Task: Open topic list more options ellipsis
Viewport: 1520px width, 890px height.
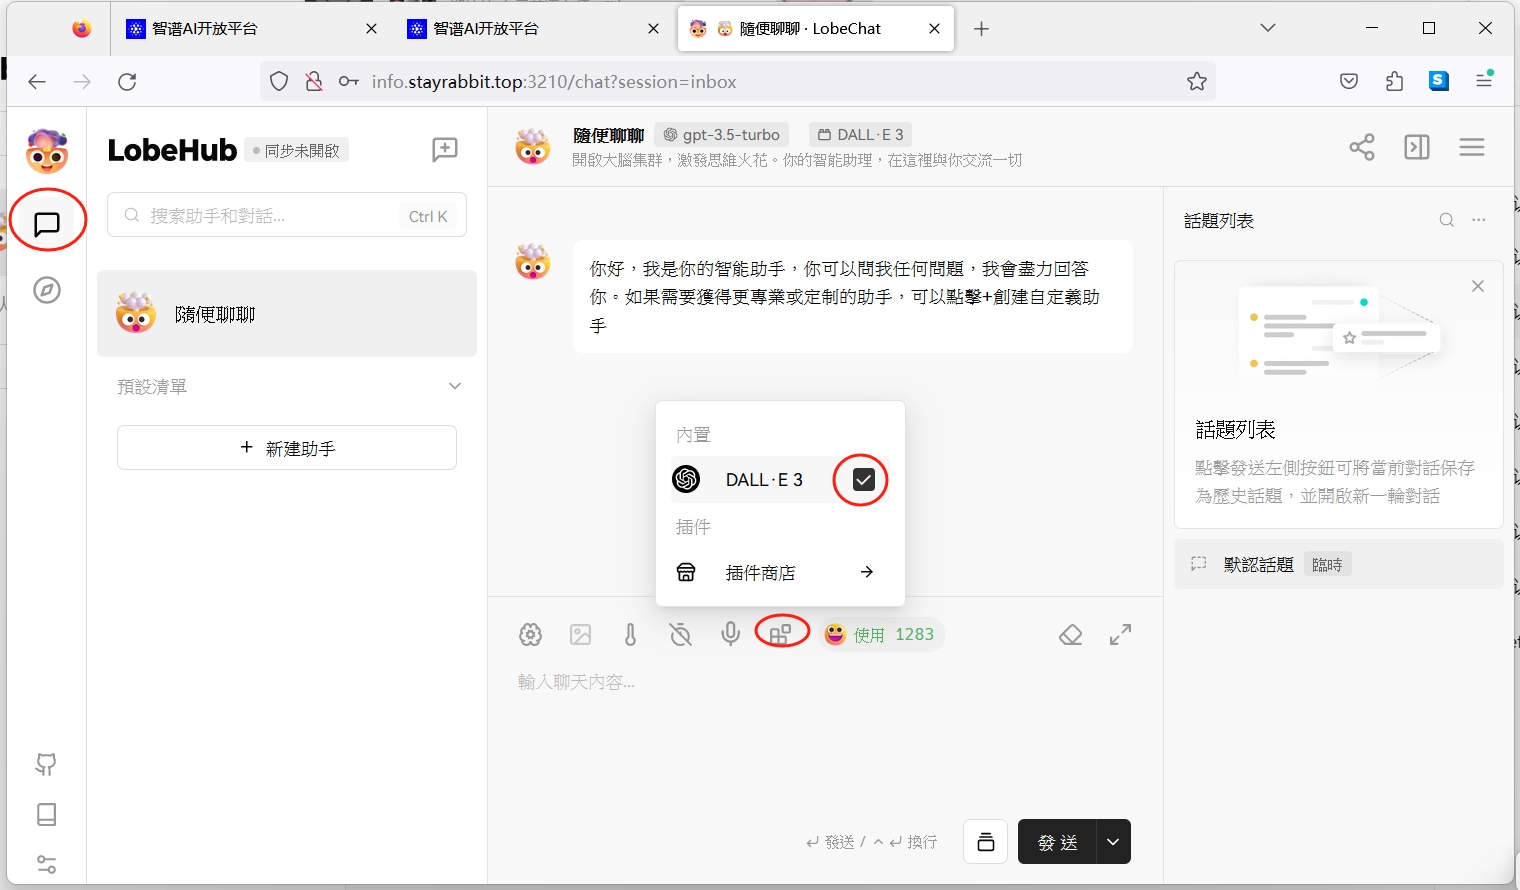Action: [x=1479, y=220]
